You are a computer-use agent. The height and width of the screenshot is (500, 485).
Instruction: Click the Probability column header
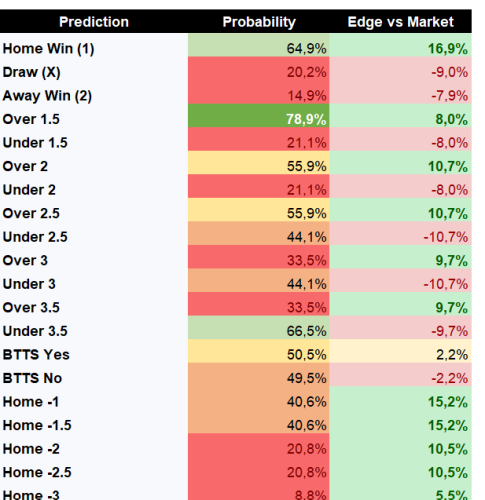pyautogui.click(x=259, y=22)
